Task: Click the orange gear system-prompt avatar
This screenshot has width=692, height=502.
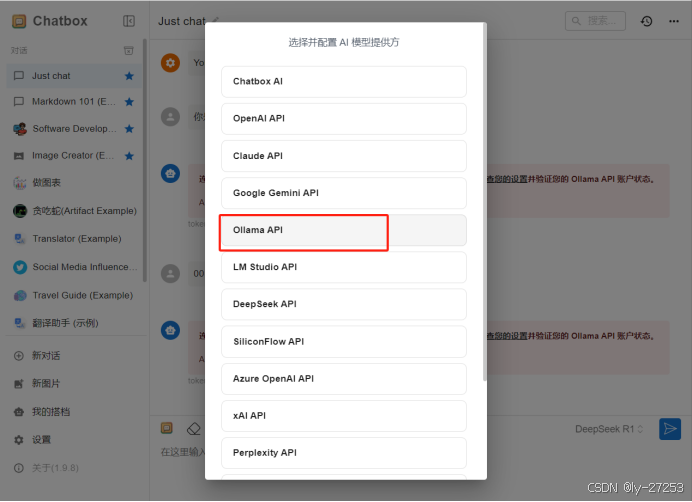Action: click(170, 63)
